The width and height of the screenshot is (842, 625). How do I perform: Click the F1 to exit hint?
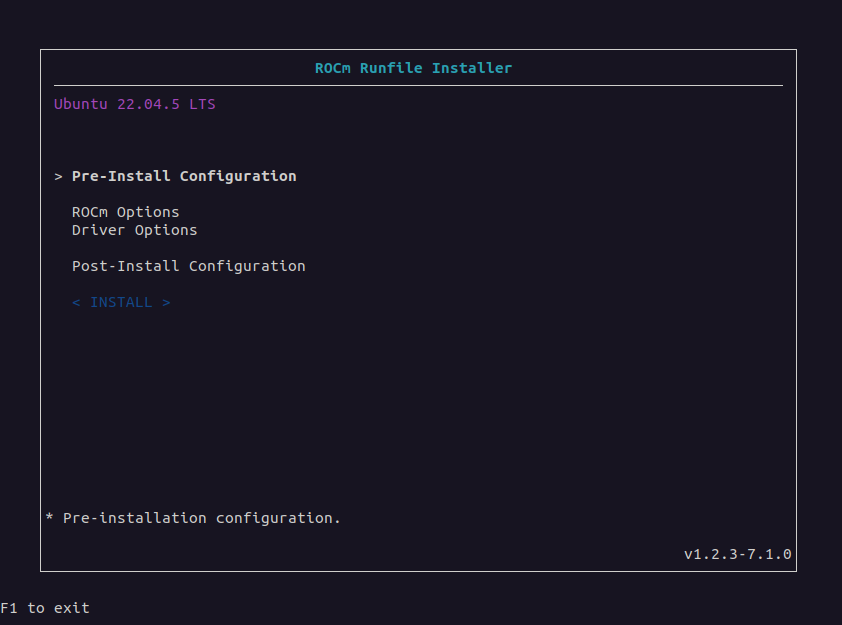click(45, 608)
